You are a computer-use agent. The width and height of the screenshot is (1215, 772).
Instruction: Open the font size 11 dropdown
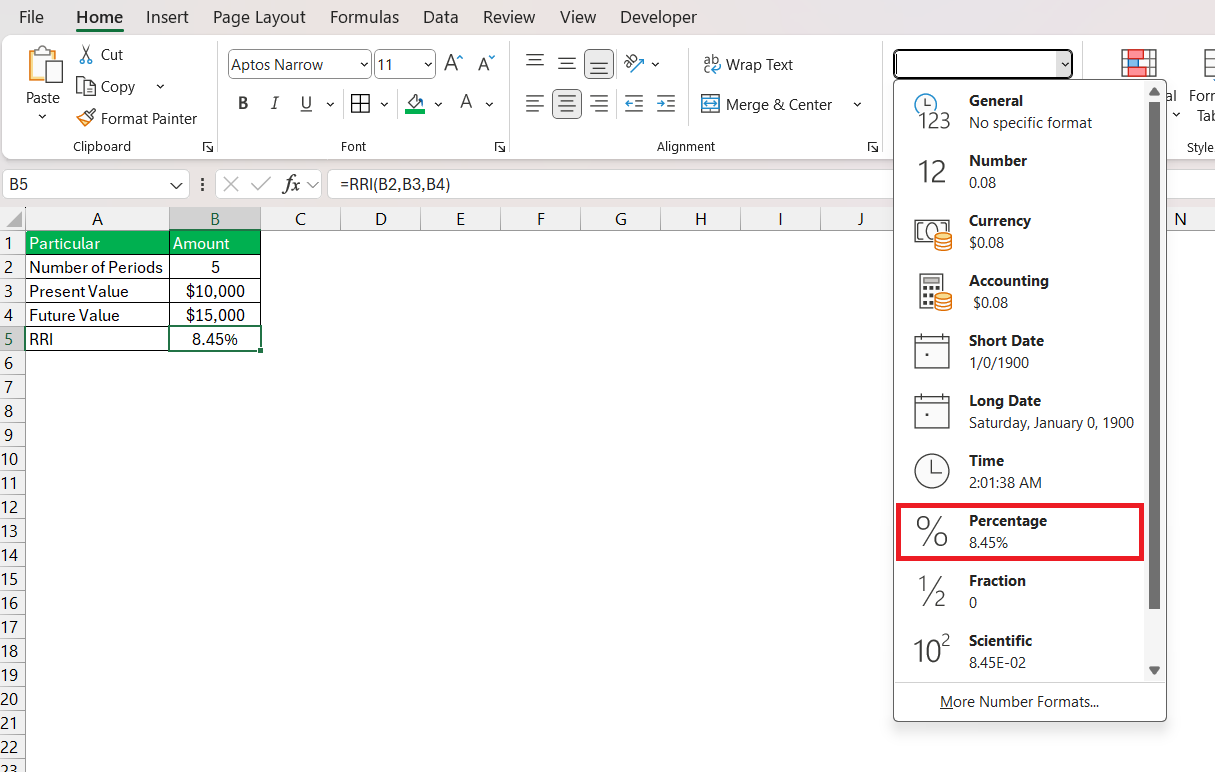click(x=428, y=65)
